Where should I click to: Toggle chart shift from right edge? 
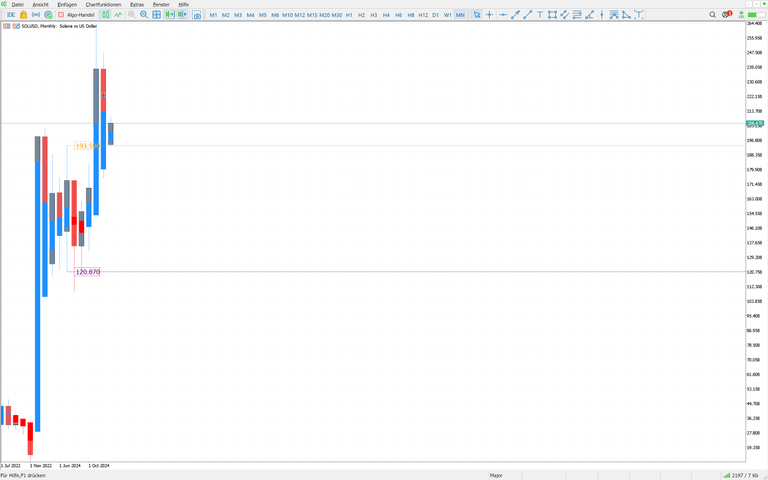(182, 15)
